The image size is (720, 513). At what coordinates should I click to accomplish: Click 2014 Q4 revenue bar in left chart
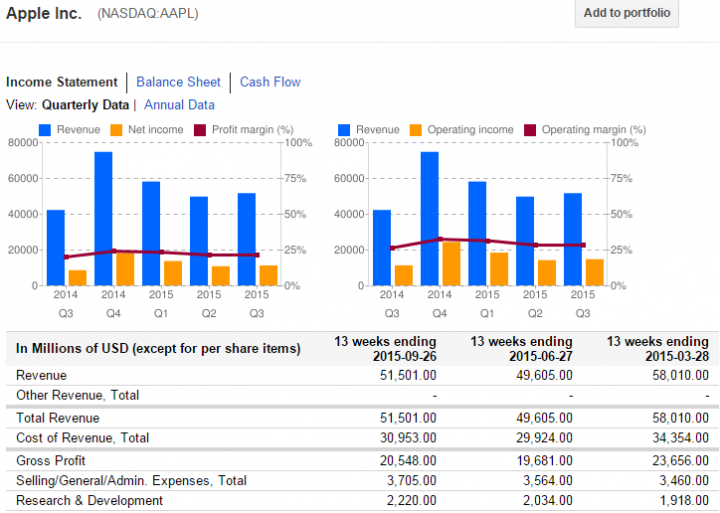(x=103, y=219)
